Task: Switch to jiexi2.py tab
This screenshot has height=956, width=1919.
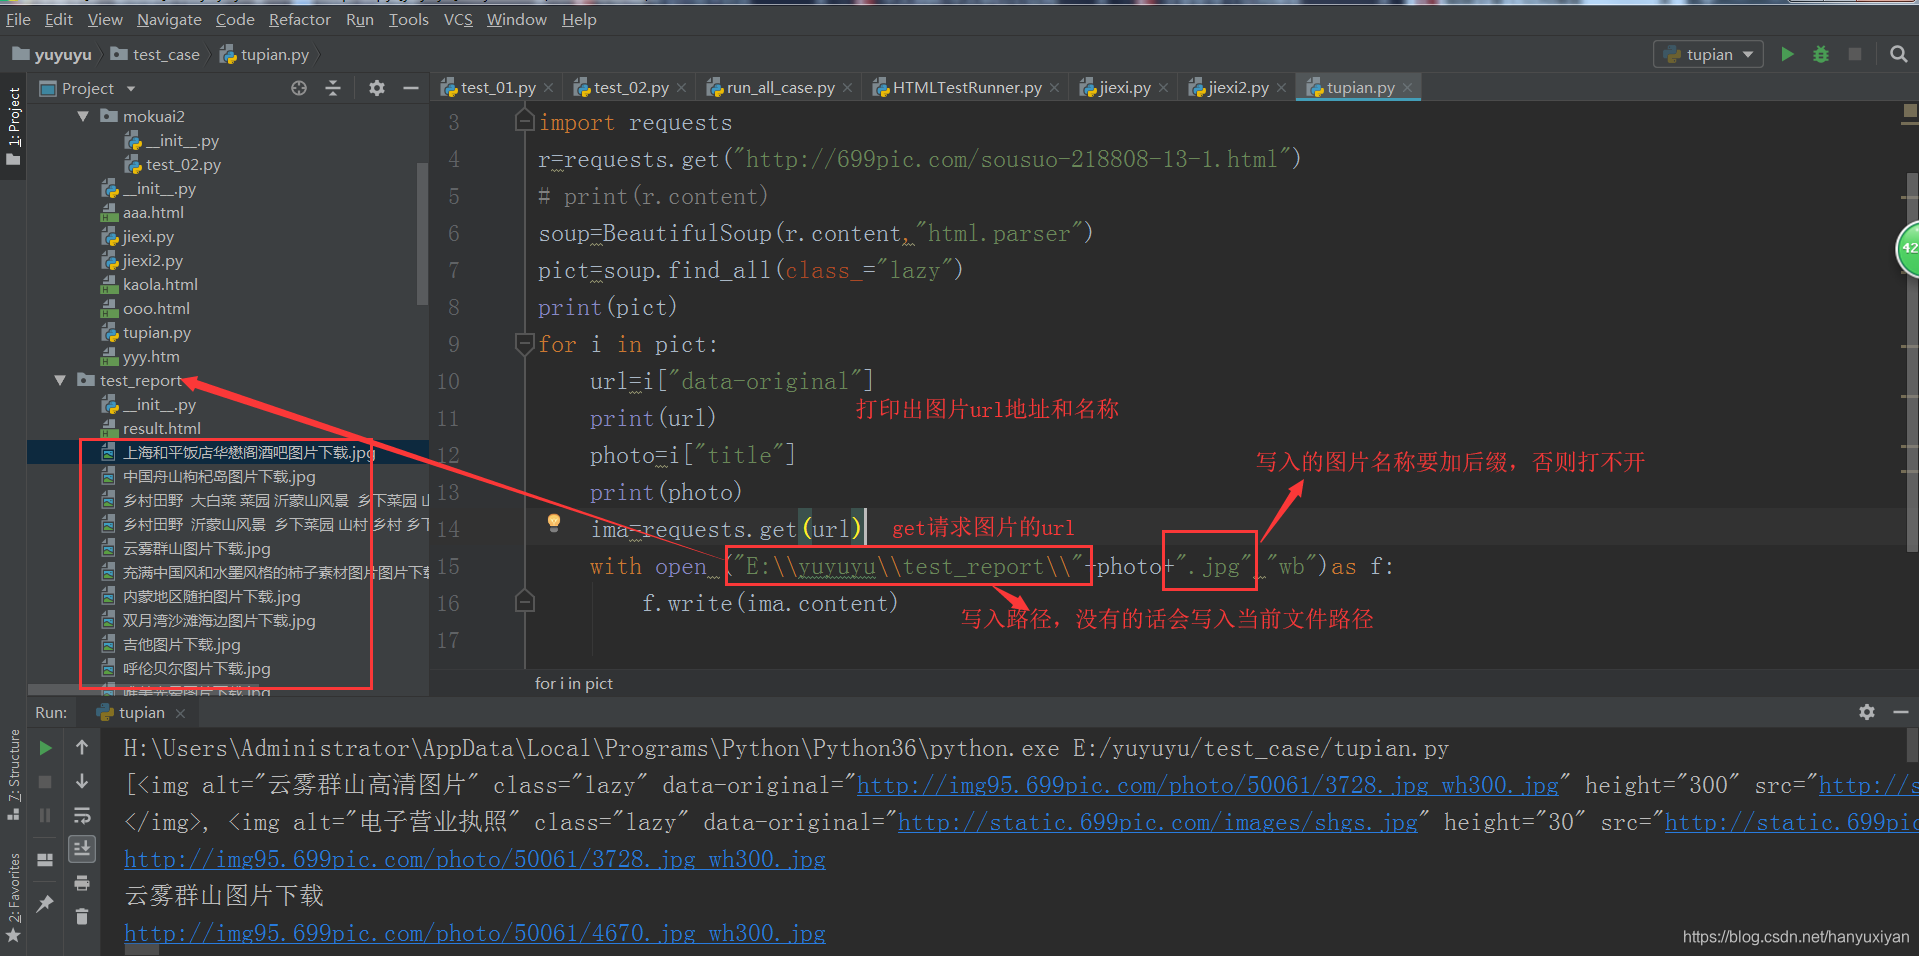Action: pos(1238,88)
